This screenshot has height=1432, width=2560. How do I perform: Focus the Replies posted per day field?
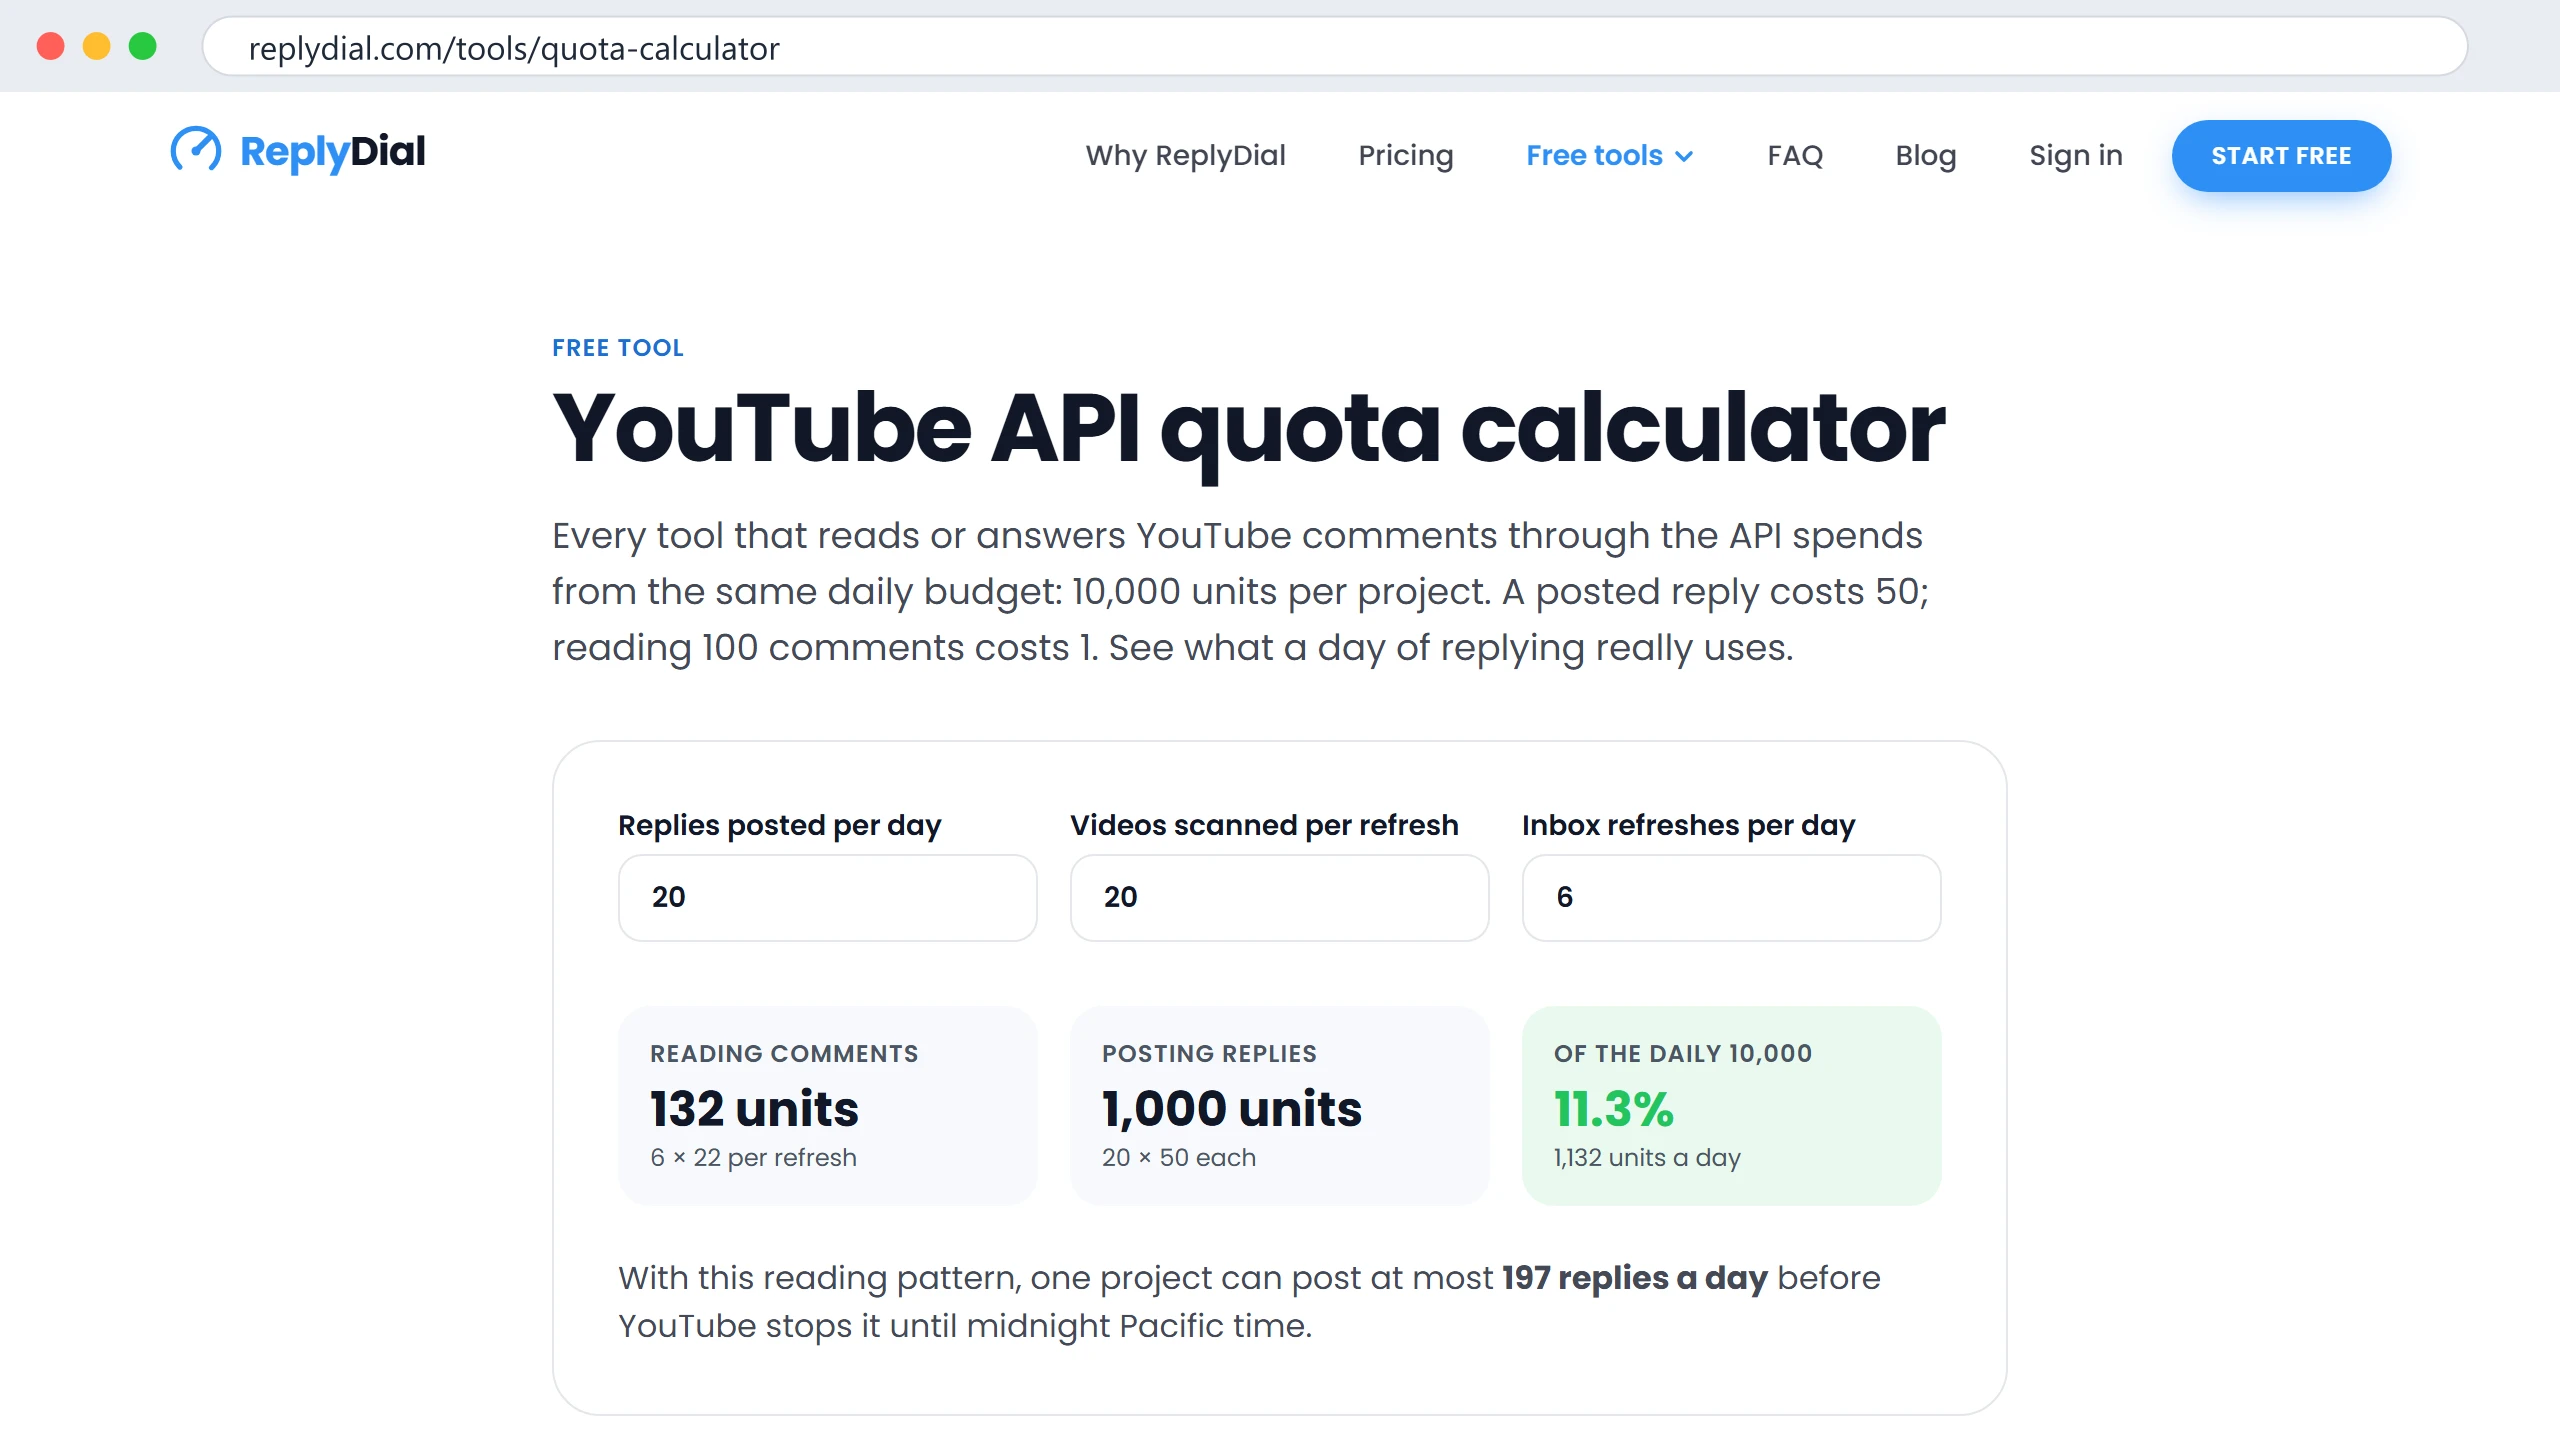click(x=827, y=897)
